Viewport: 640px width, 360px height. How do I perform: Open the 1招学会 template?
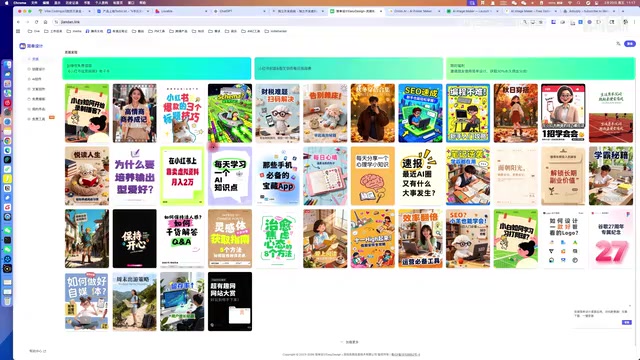pyautogui.click(x=563, y=113)
